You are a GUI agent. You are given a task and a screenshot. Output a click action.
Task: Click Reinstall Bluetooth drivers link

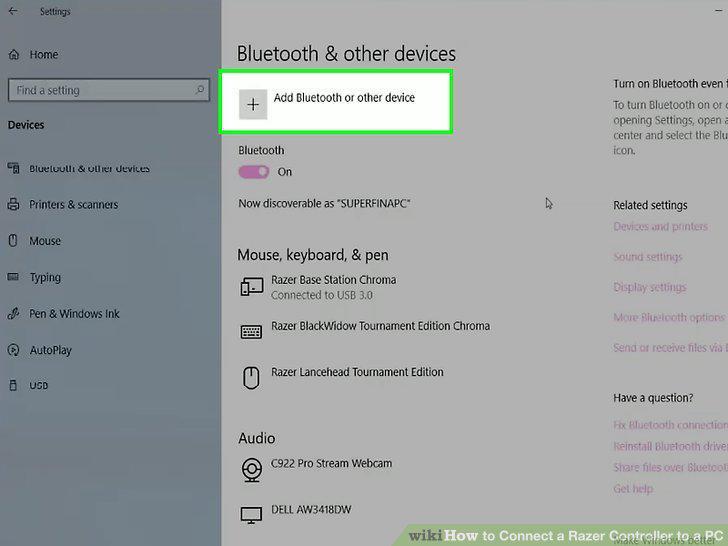(670, 446)
